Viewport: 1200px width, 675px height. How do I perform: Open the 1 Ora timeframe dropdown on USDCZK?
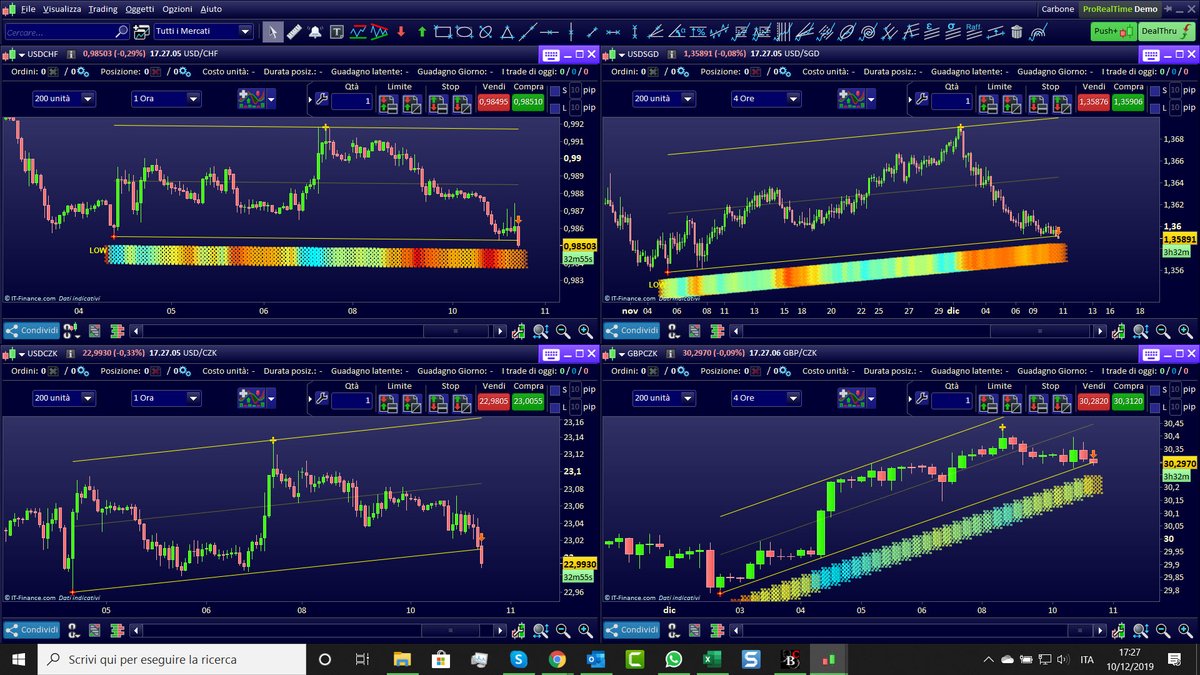pos(165,398)
